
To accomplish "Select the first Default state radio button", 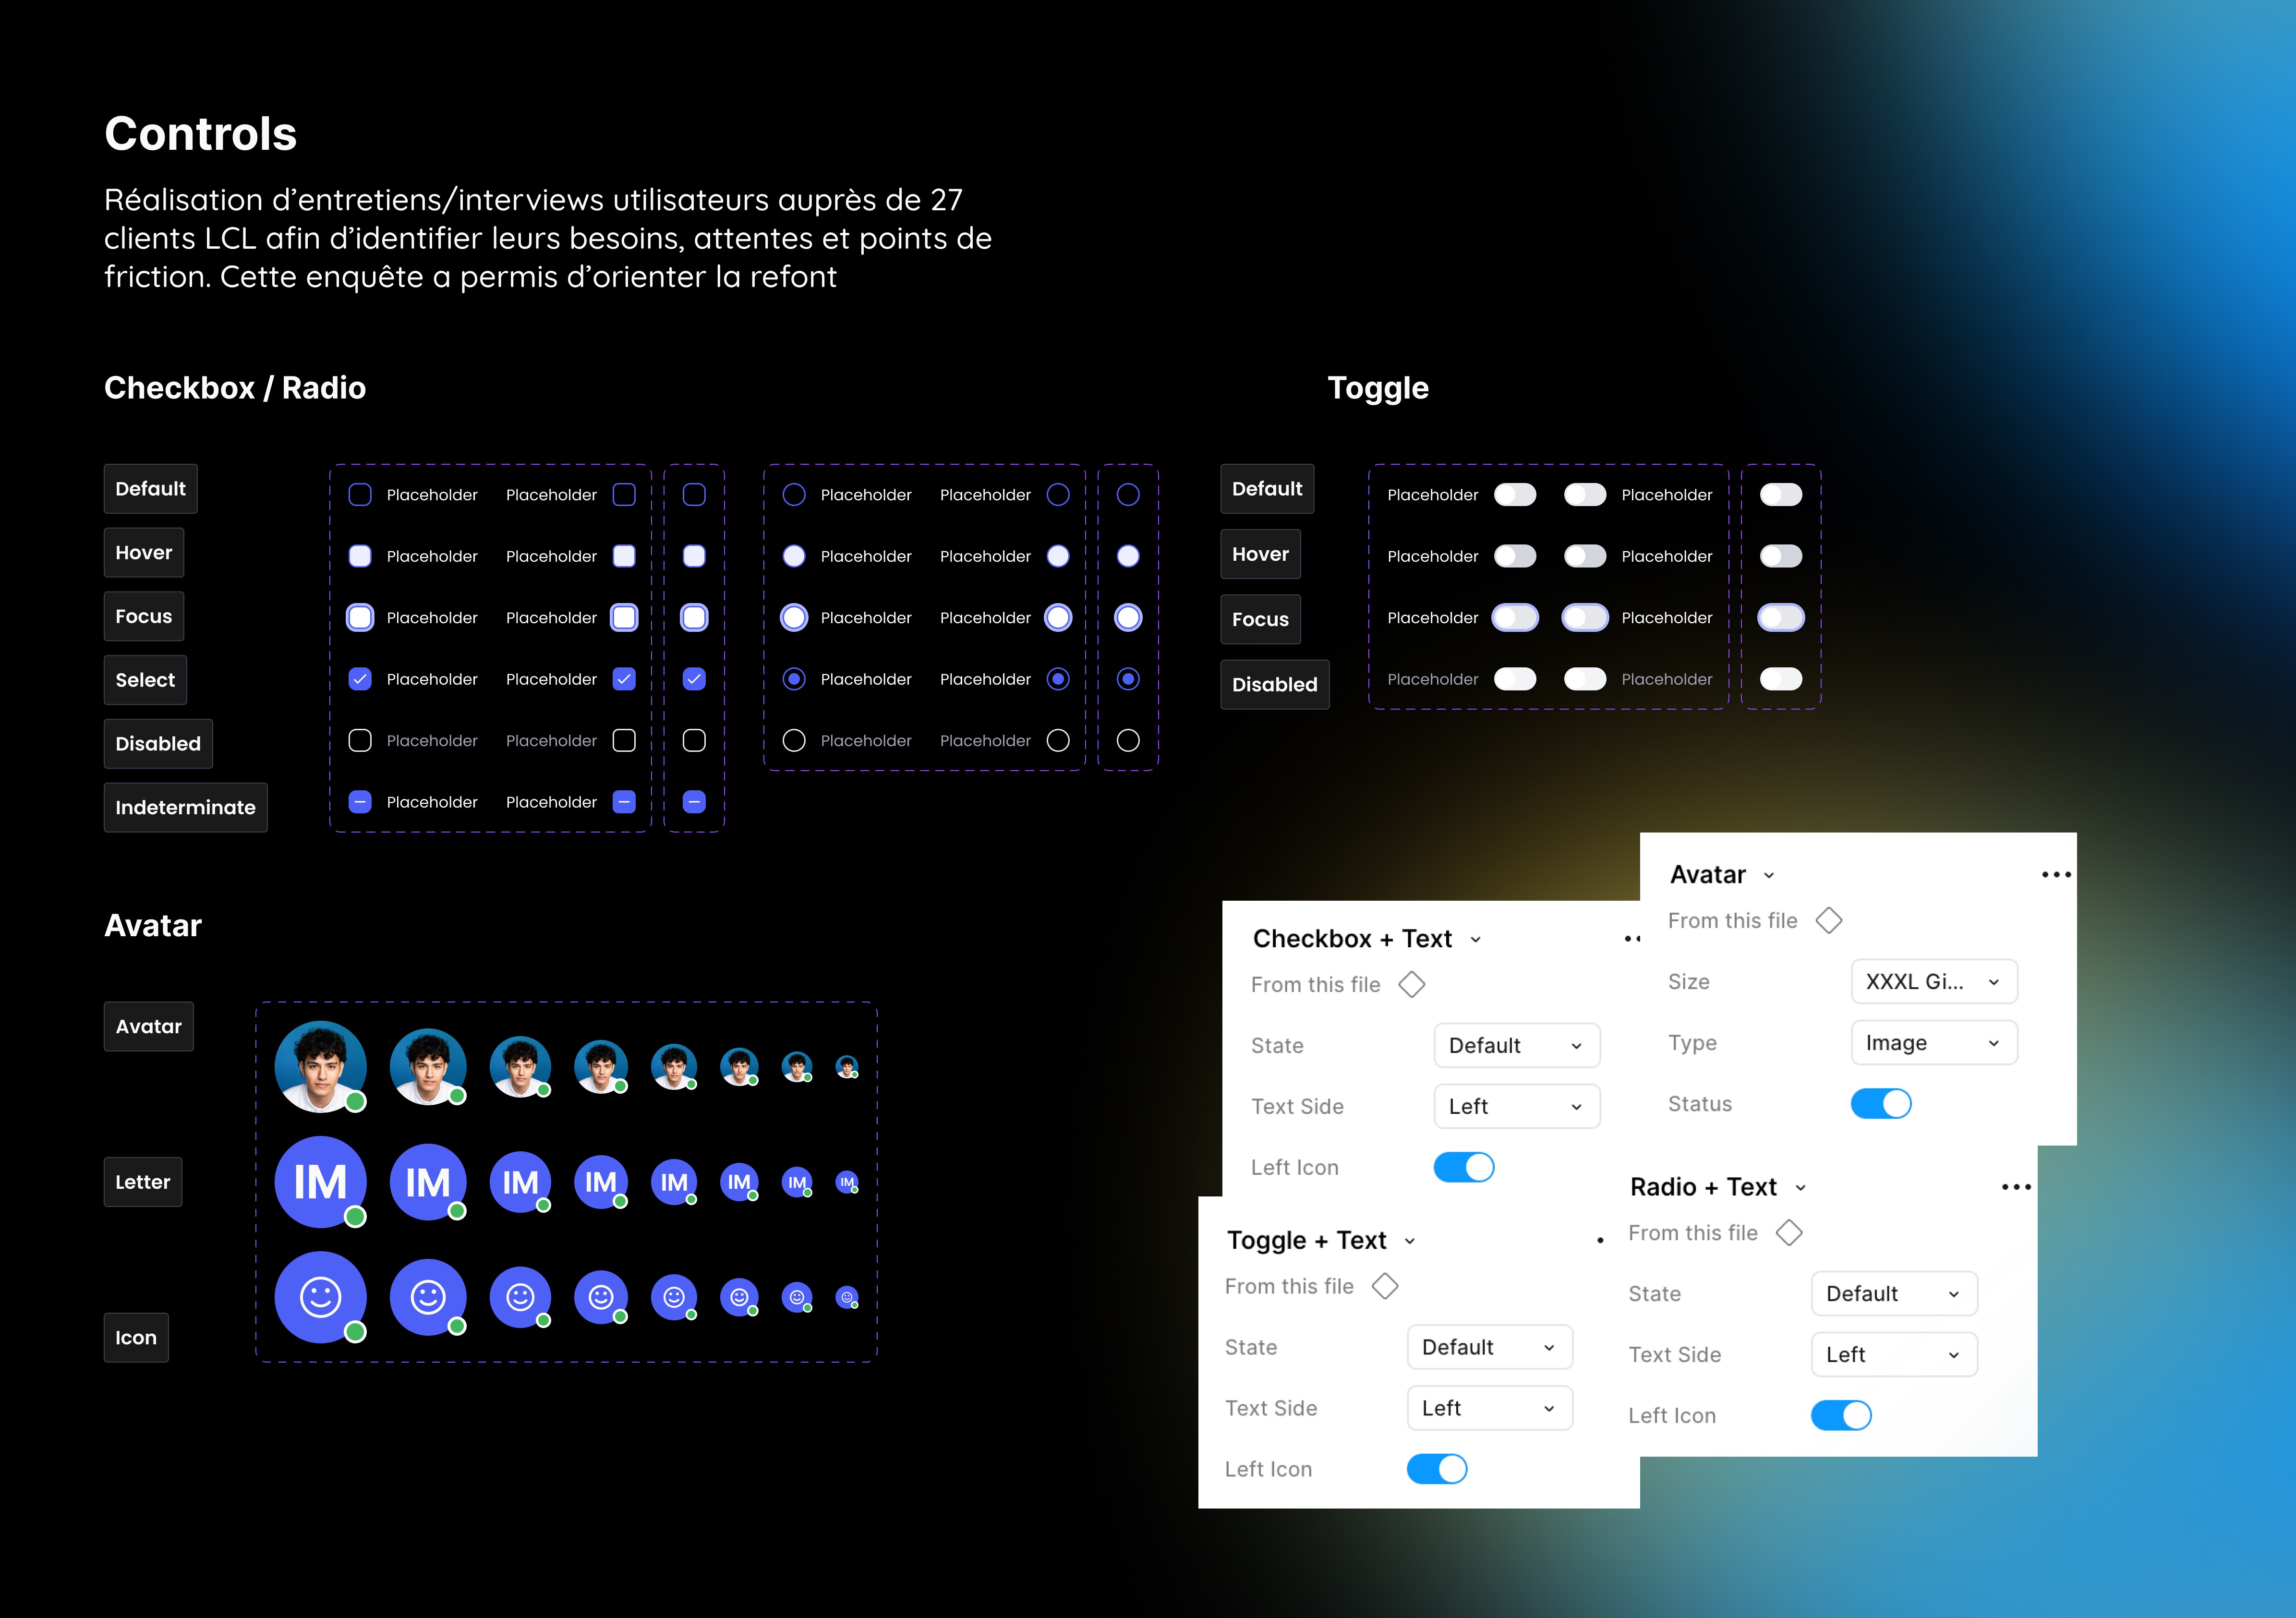I will coord(794,495).
